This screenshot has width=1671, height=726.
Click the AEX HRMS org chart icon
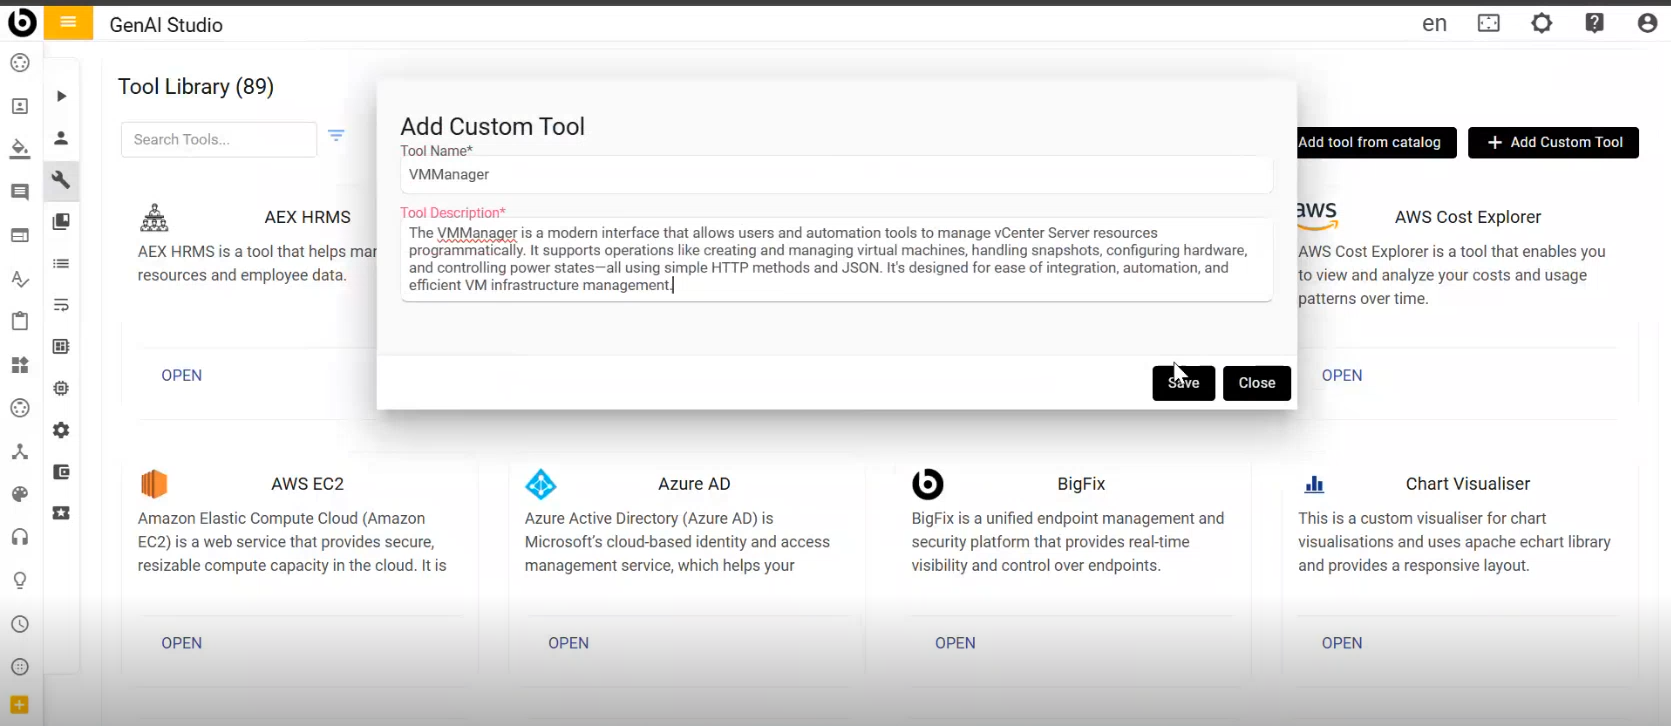click(154, 217)
